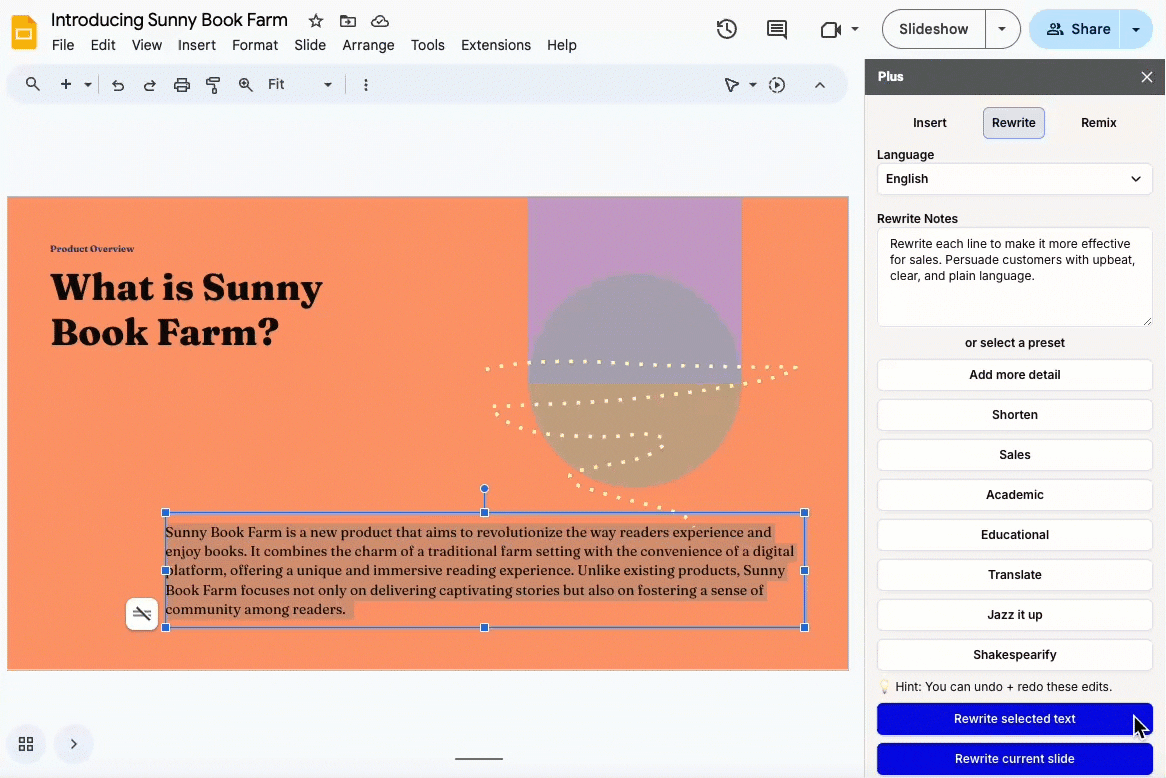Open more toolbar options
This screenshot has height=778, width=1166.
click(365, 85)
